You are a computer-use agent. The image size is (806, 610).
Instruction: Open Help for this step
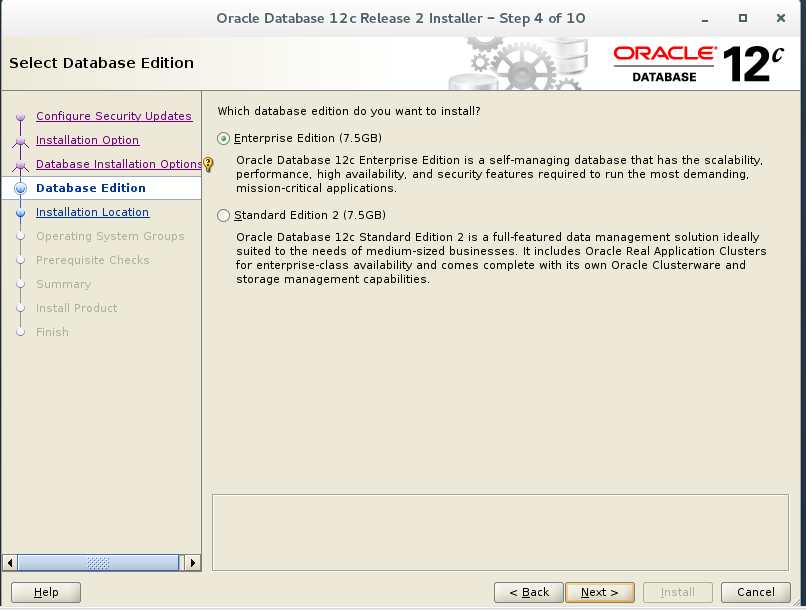coord(46,592)
